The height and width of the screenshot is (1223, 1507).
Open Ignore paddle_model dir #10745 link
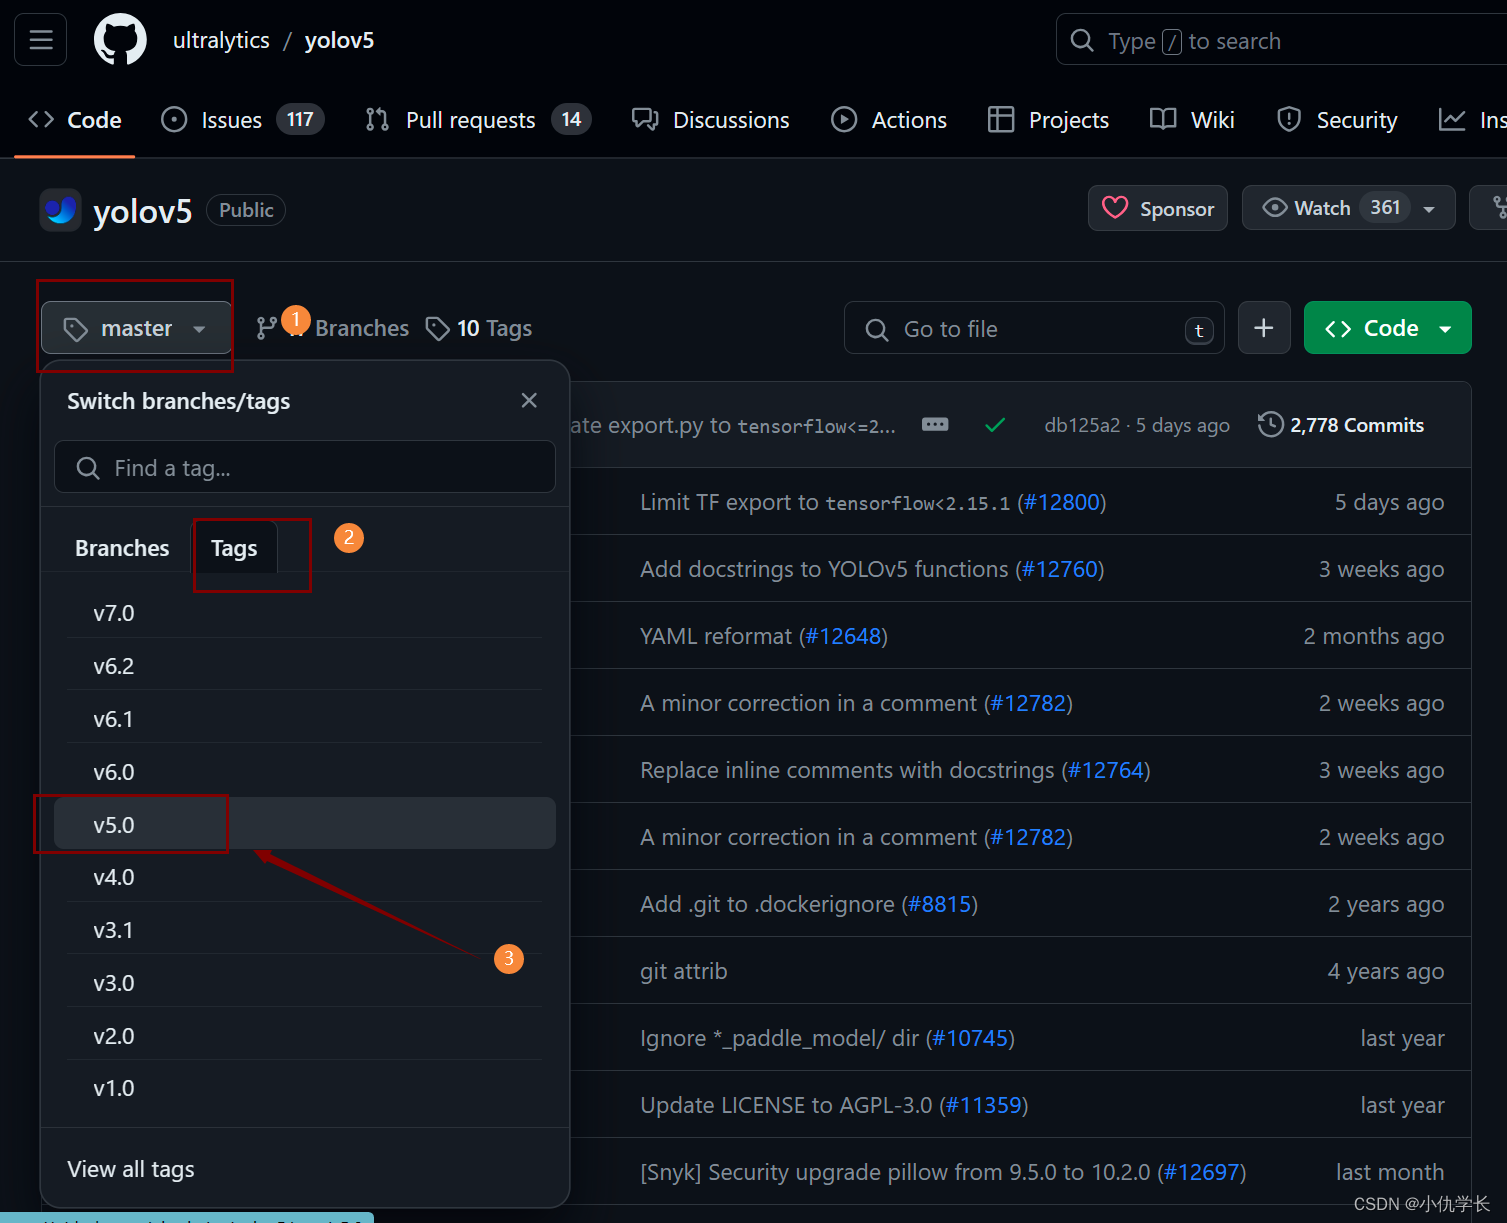(x=970, y=1038)
